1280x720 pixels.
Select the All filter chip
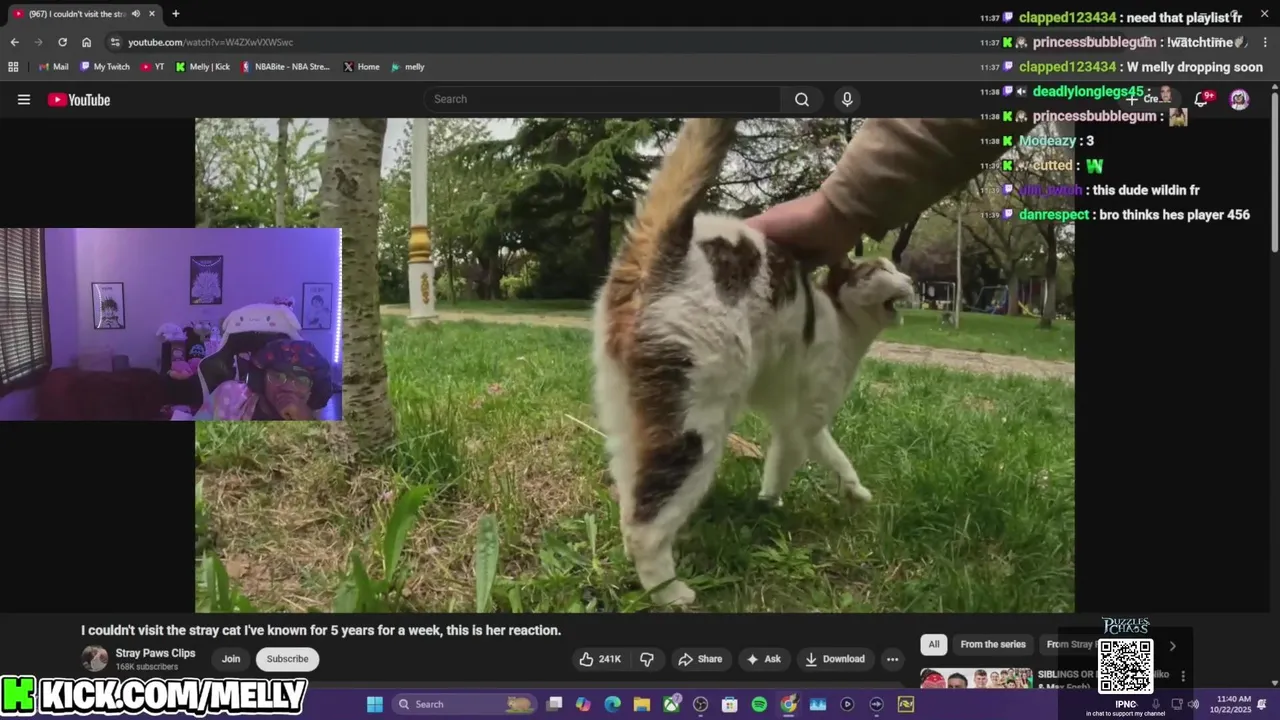[933, 645]
